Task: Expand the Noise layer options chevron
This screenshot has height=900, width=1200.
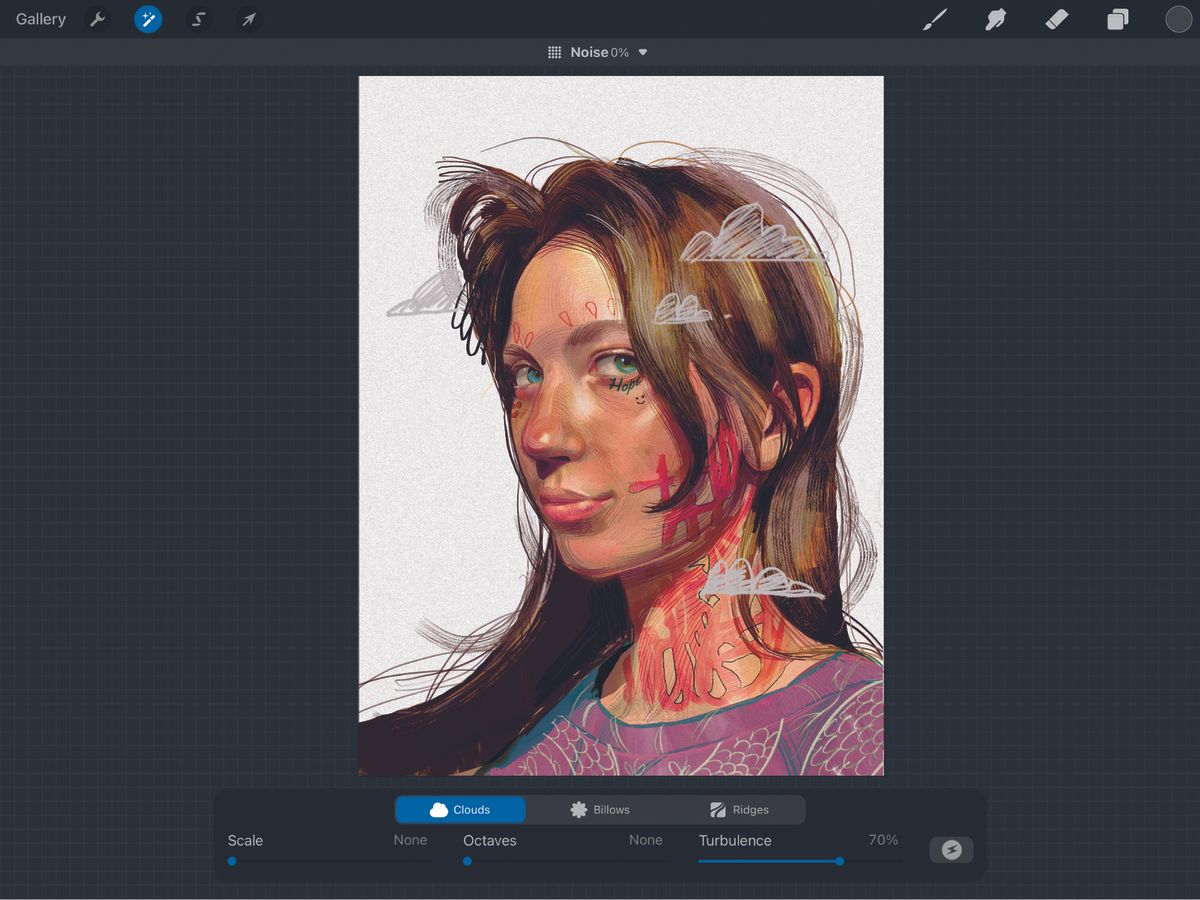Action: (642, 52)
